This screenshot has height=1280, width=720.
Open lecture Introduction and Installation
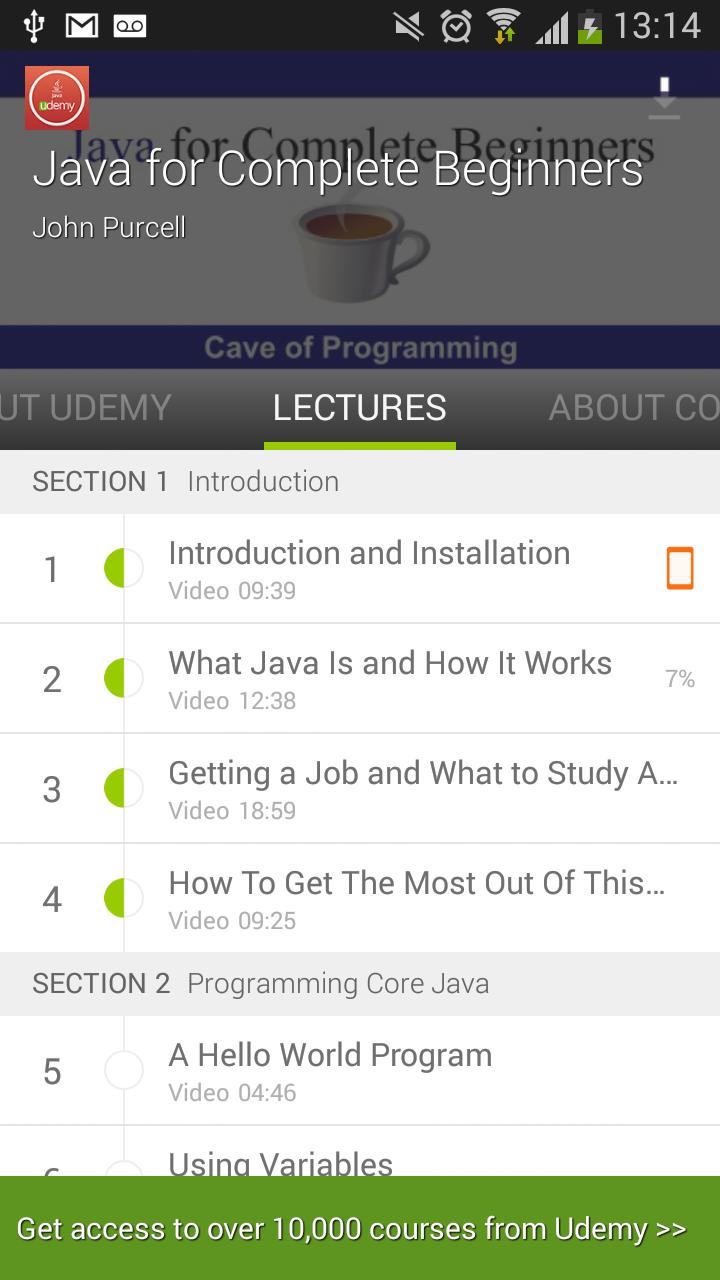[x=360, y=569]
